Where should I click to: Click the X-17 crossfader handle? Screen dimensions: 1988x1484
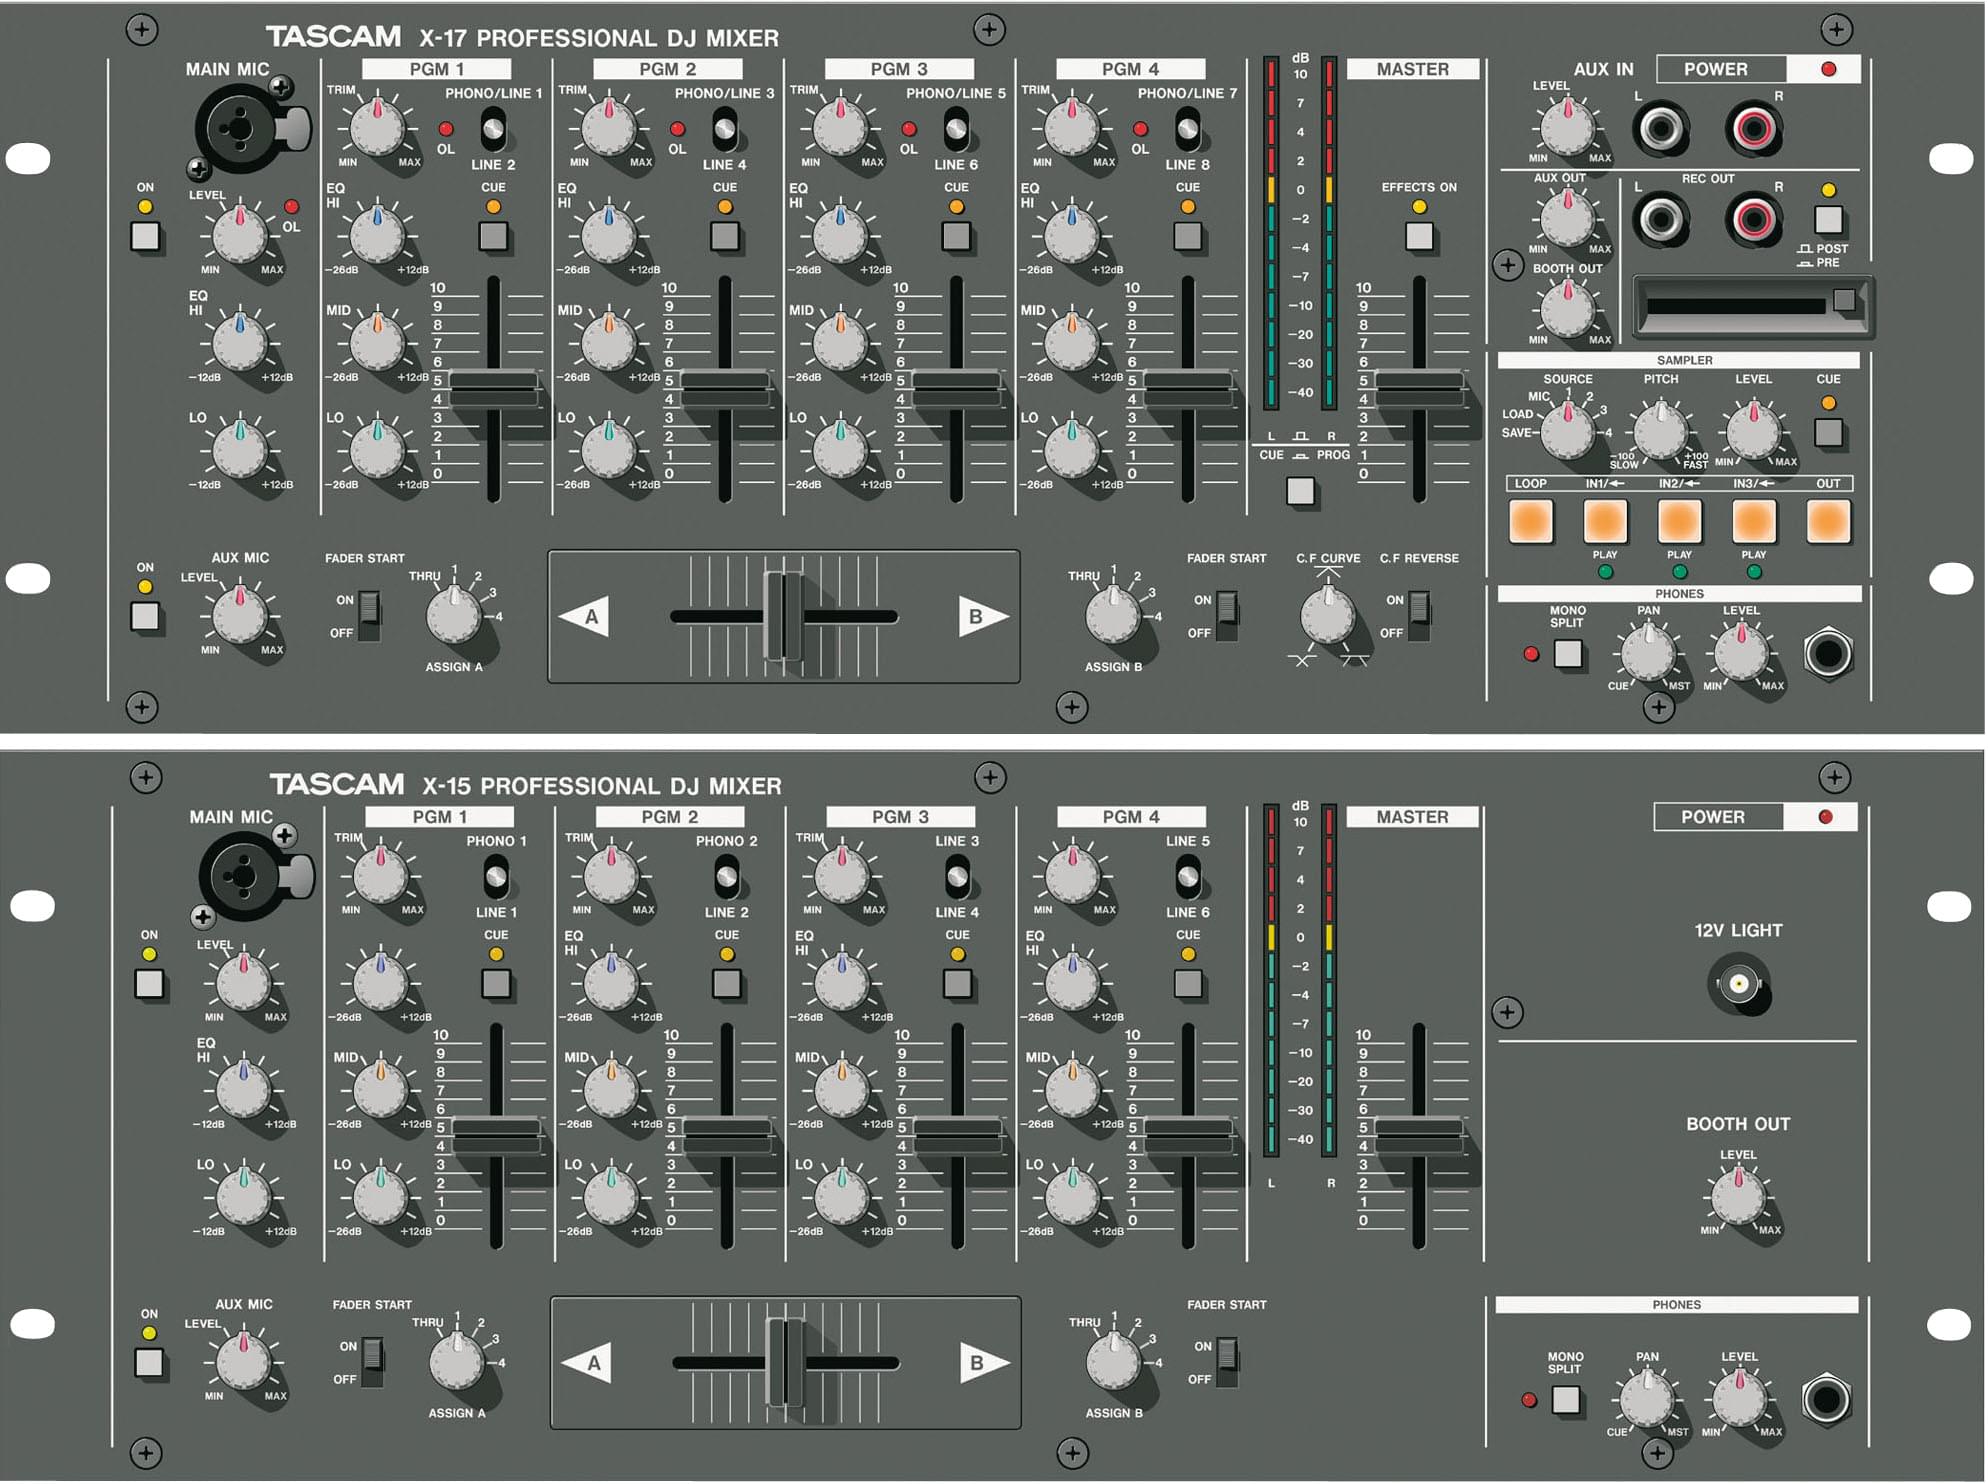tap(784, 616)
